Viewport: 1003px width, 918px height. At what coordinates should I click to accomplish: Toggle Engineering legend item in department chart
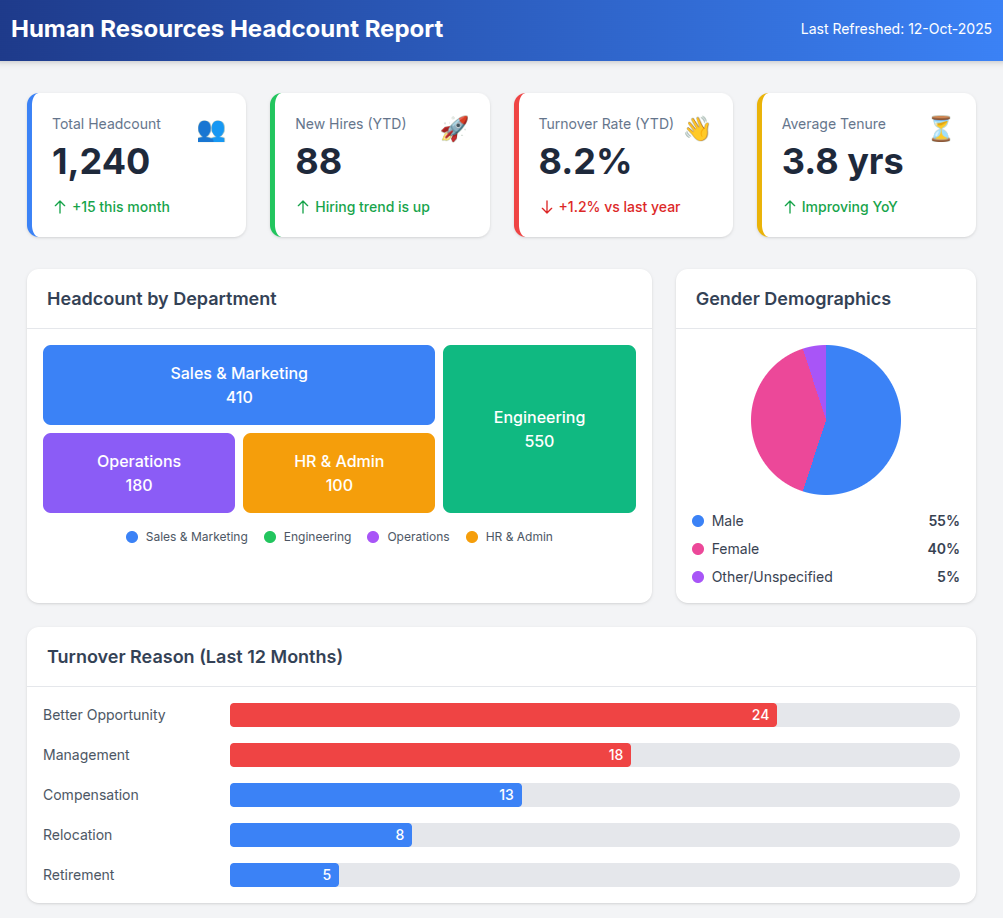point(308,537)
